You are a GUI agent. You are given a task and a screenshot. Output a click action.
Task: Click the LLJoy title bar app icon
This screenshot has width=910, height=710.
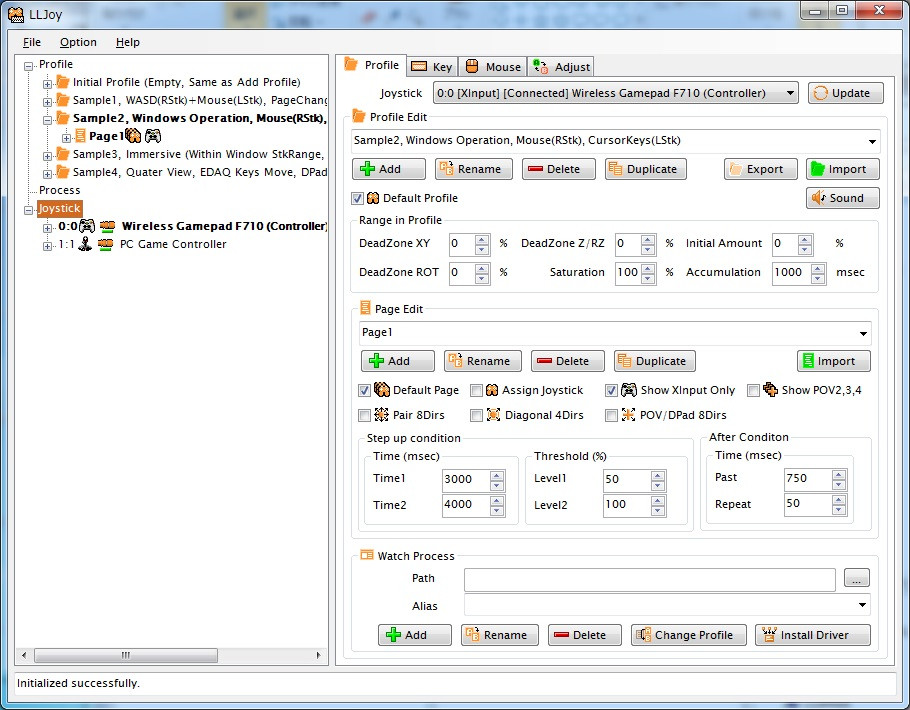(16, 14)
